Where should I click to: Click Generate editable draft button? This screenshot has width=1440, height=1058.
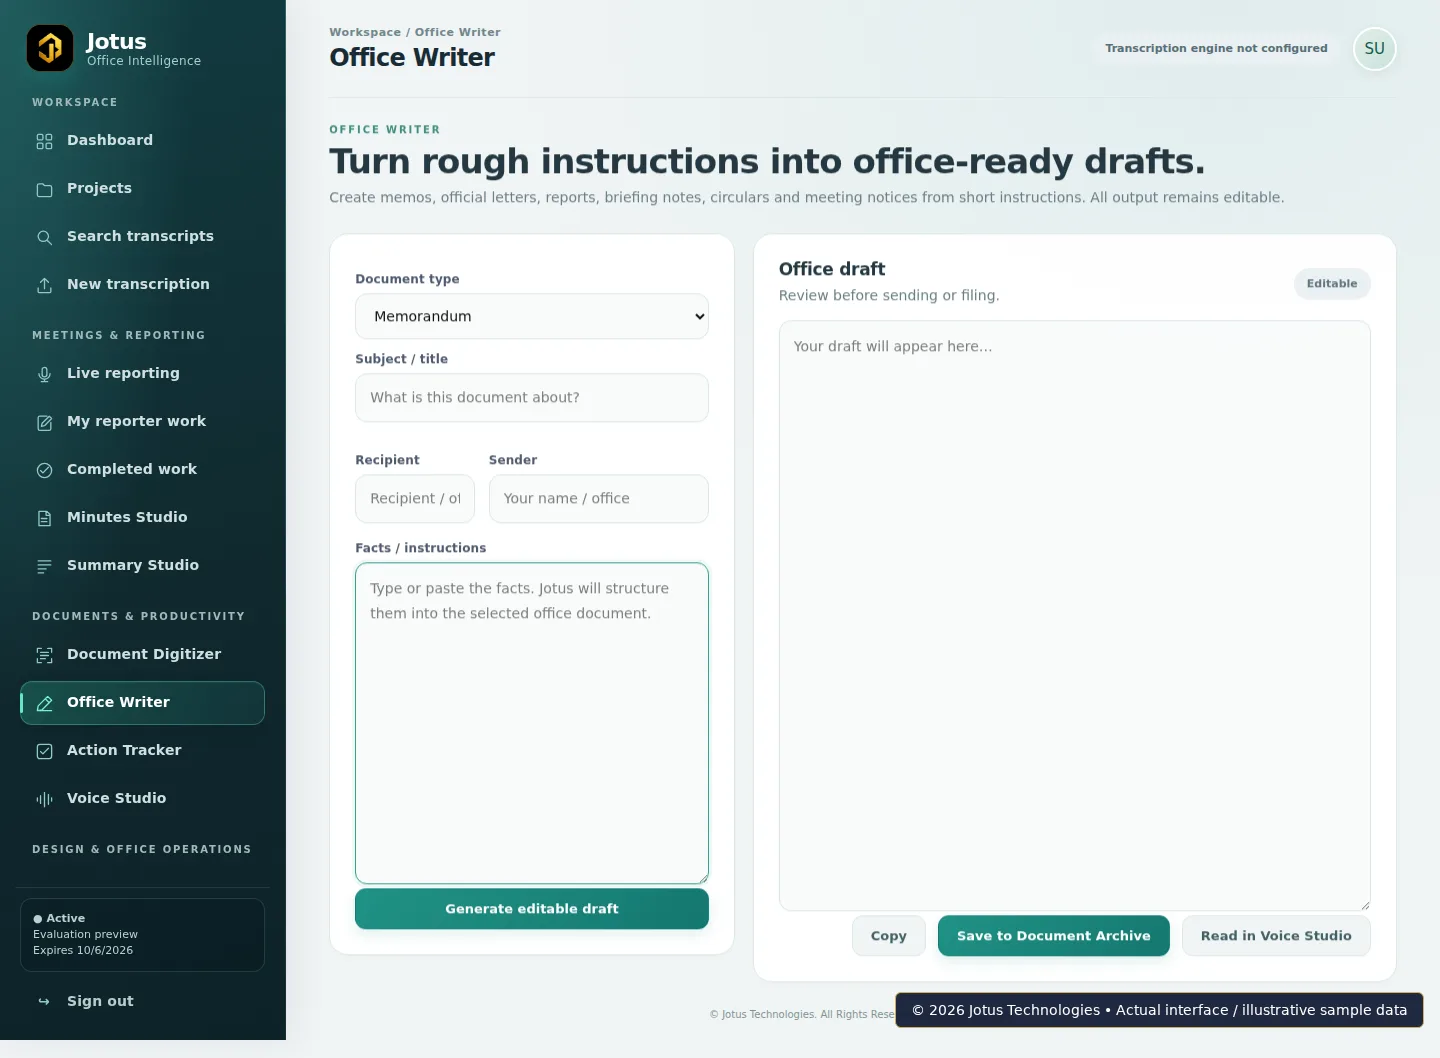(532, 909)
